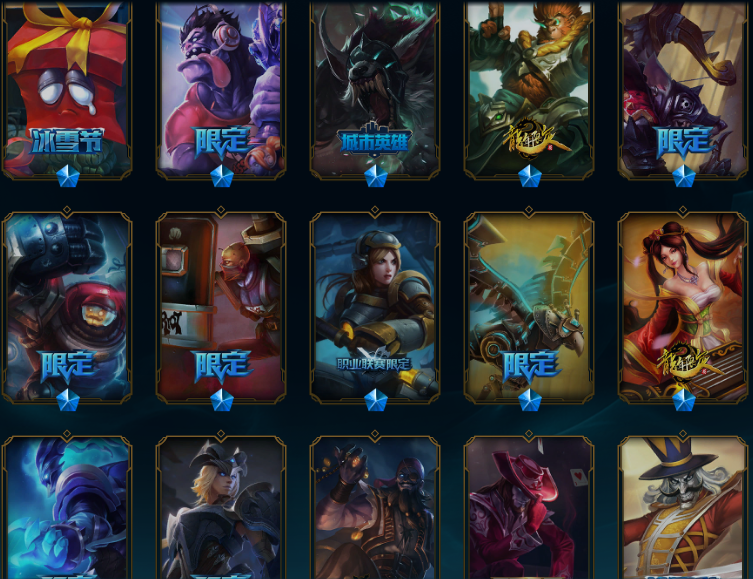The height and width of the screenshot is (579, 753).
Task: Click the blue gem beneath the purple Mundo card
Action: click(x=221, y=176)
